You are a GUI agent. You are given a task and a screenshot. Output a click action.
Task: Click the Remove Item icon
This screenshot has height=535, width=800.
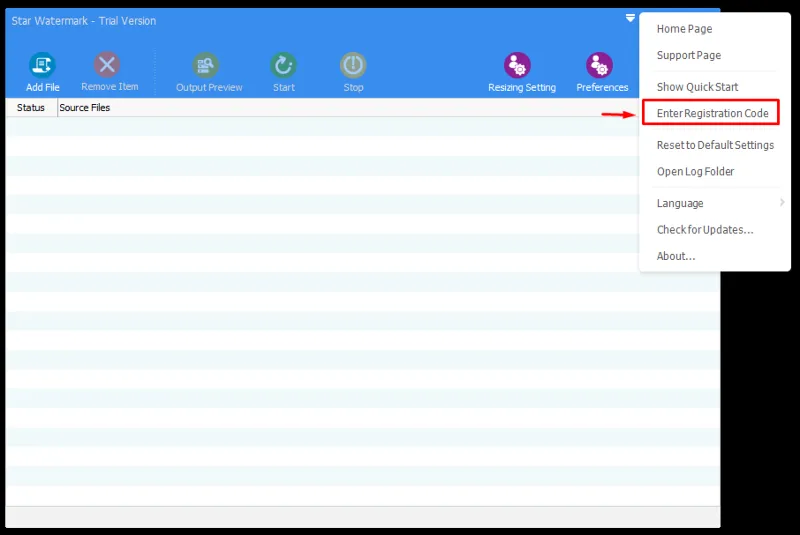point(107,65)
